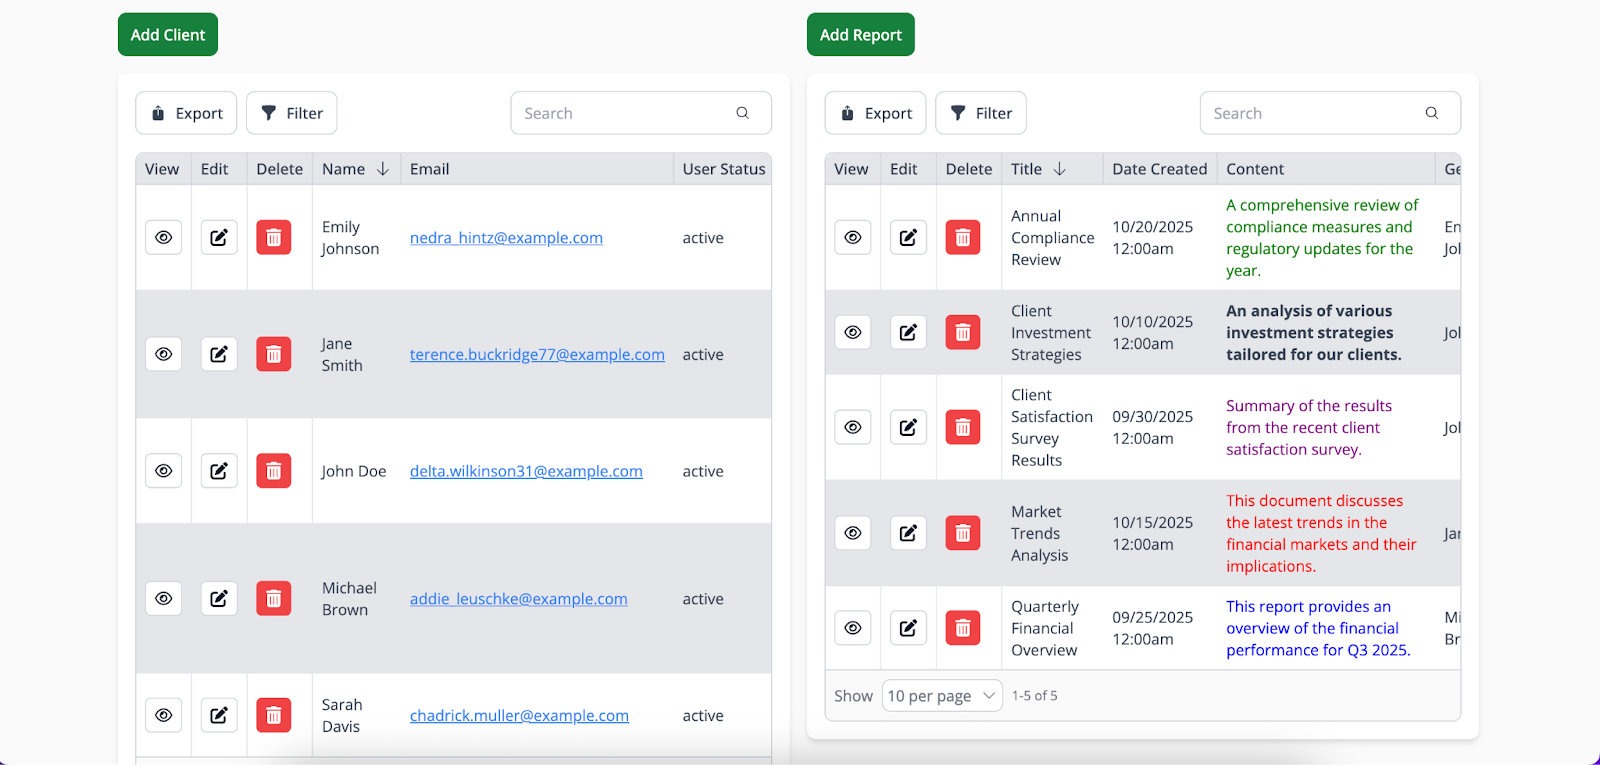Edit the Annual Compliance Review report
The image size is (1600, 765).
coord(908,238)
